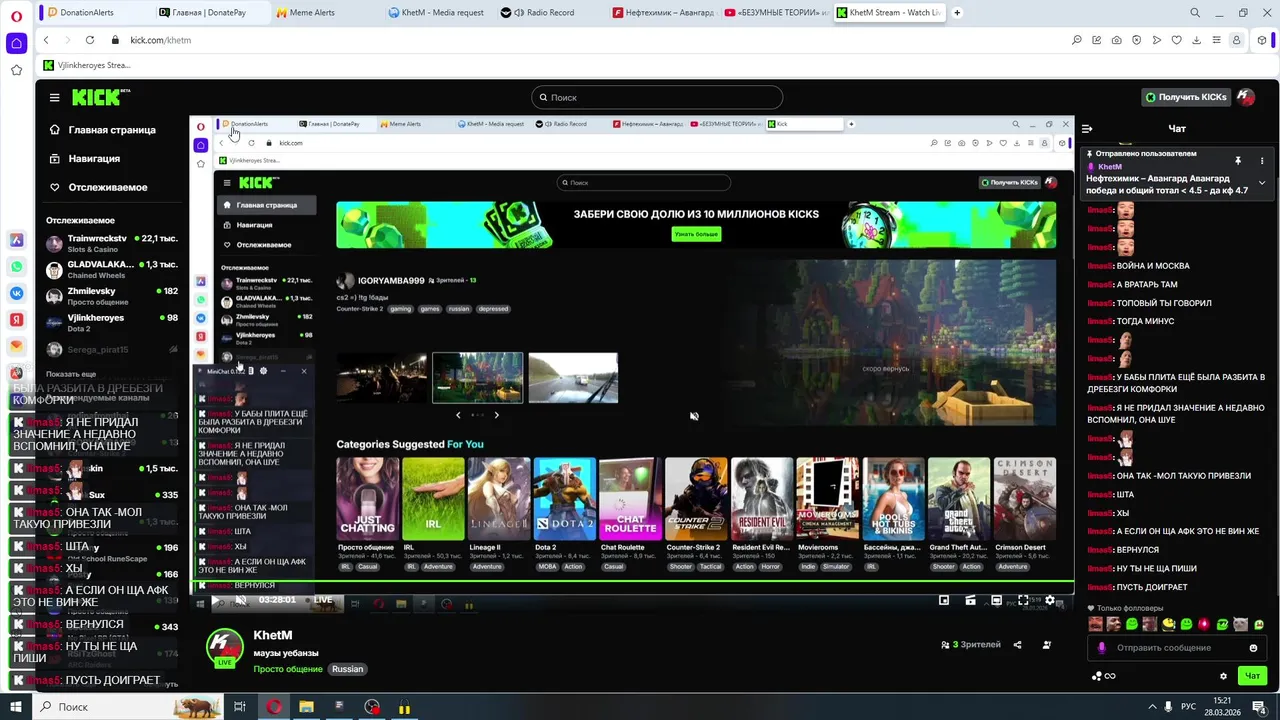Expand the pinned bet message
The height and width of the screenshot is (720, 1280).
1262,183
